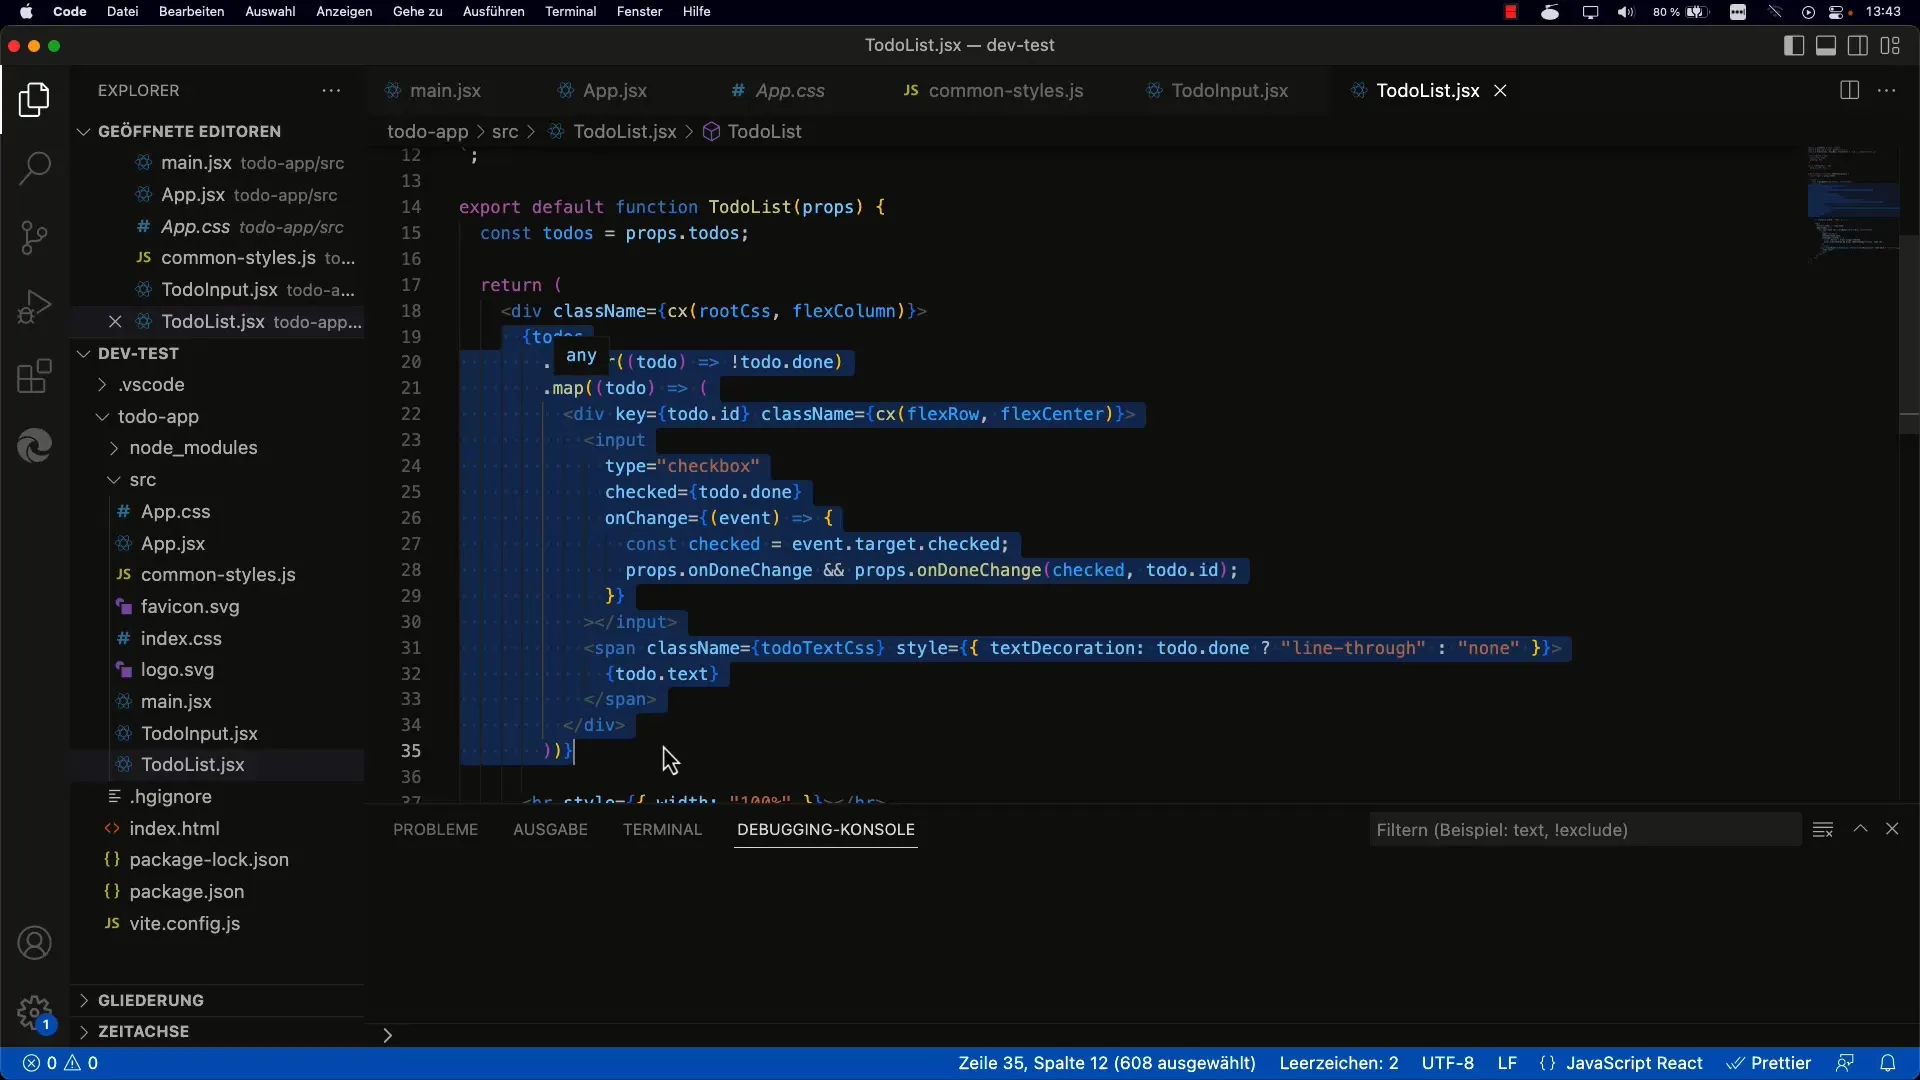Expand the node_modules folder

click(x=193, y=447)
